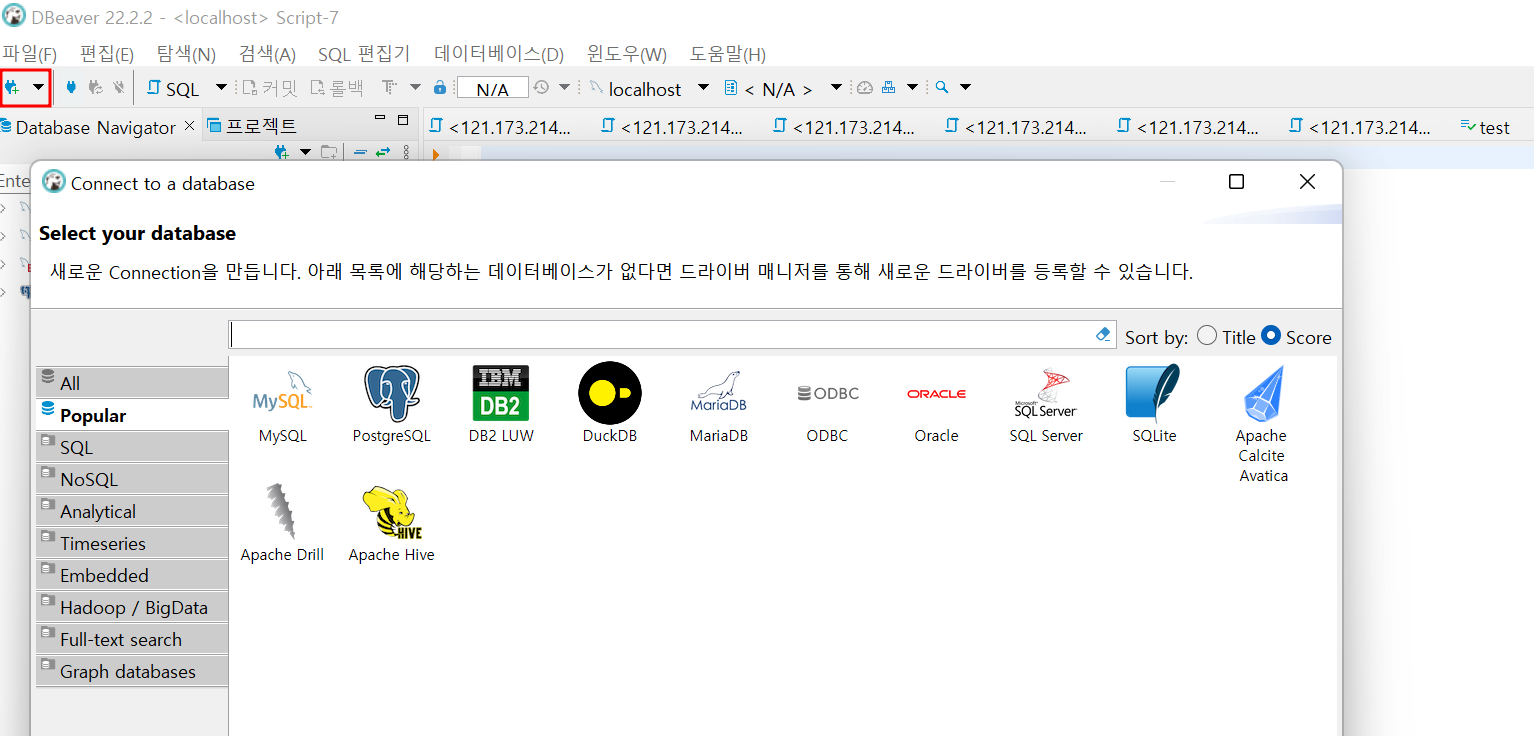The height and width of the screenshot is (736, 1534).
Task: Expand the SQL button dropdown arrow
Action: click(221, 88)
